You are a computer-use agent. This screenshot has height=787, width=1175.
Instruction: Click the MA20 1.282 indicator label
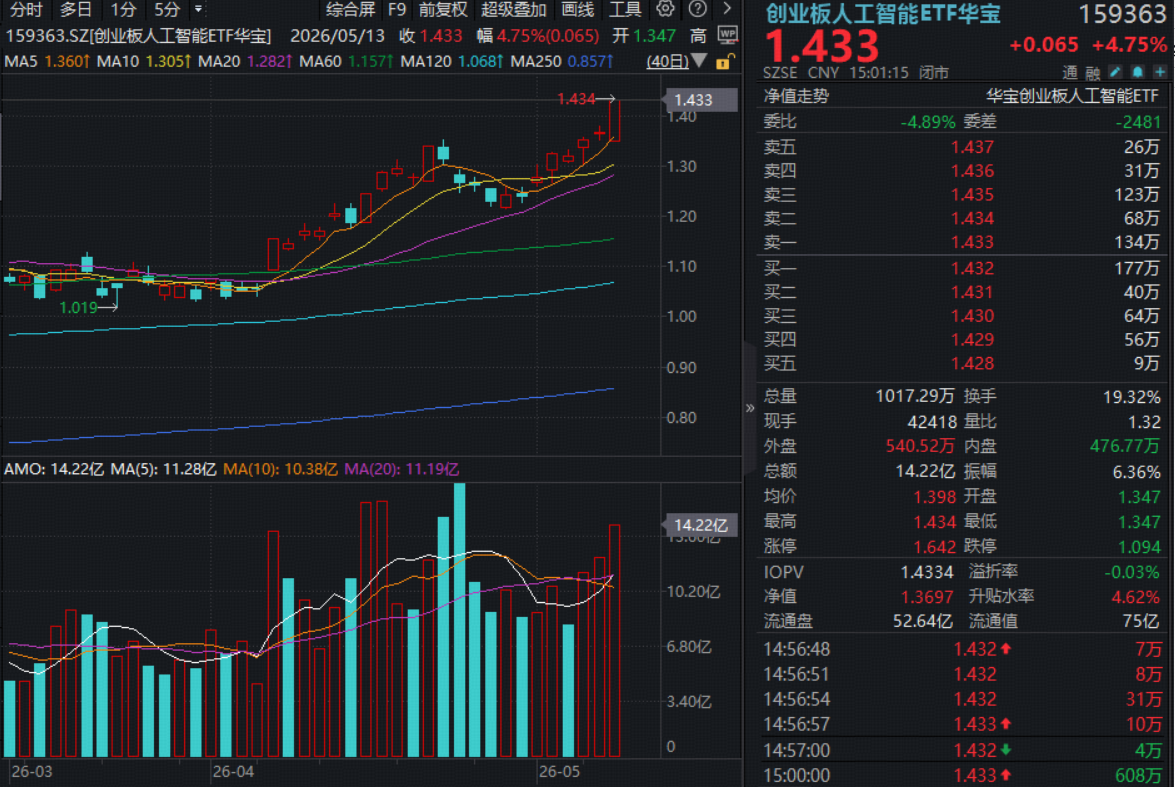[246, 61]
